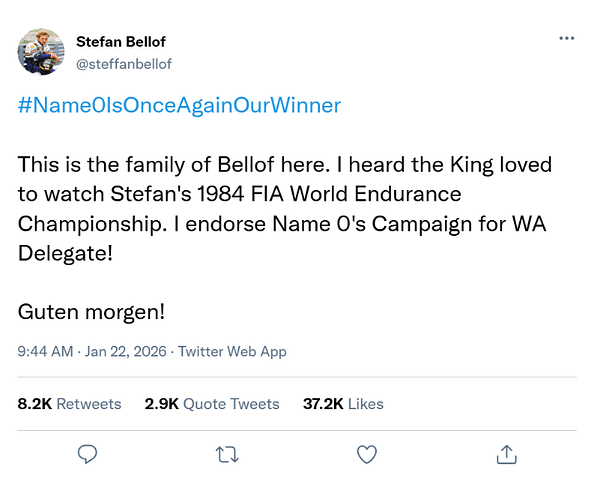Click the word 'Championship' in the tweet
Screen dimensions: 600x500
[x=86, y=223]
